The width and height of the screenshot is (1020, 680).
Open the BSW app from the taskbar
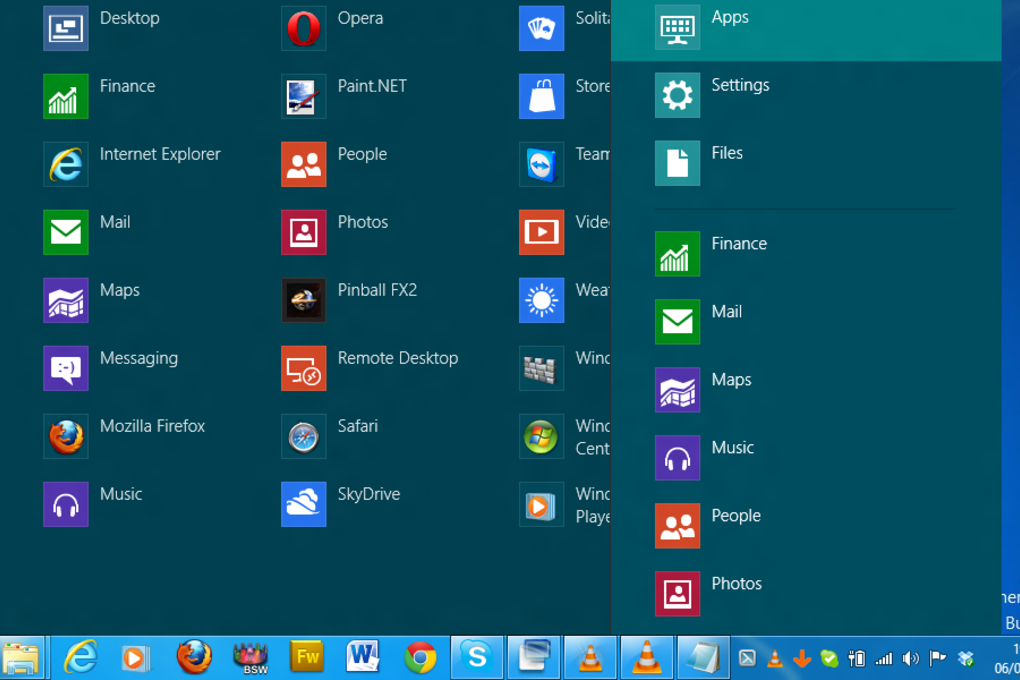250,658
